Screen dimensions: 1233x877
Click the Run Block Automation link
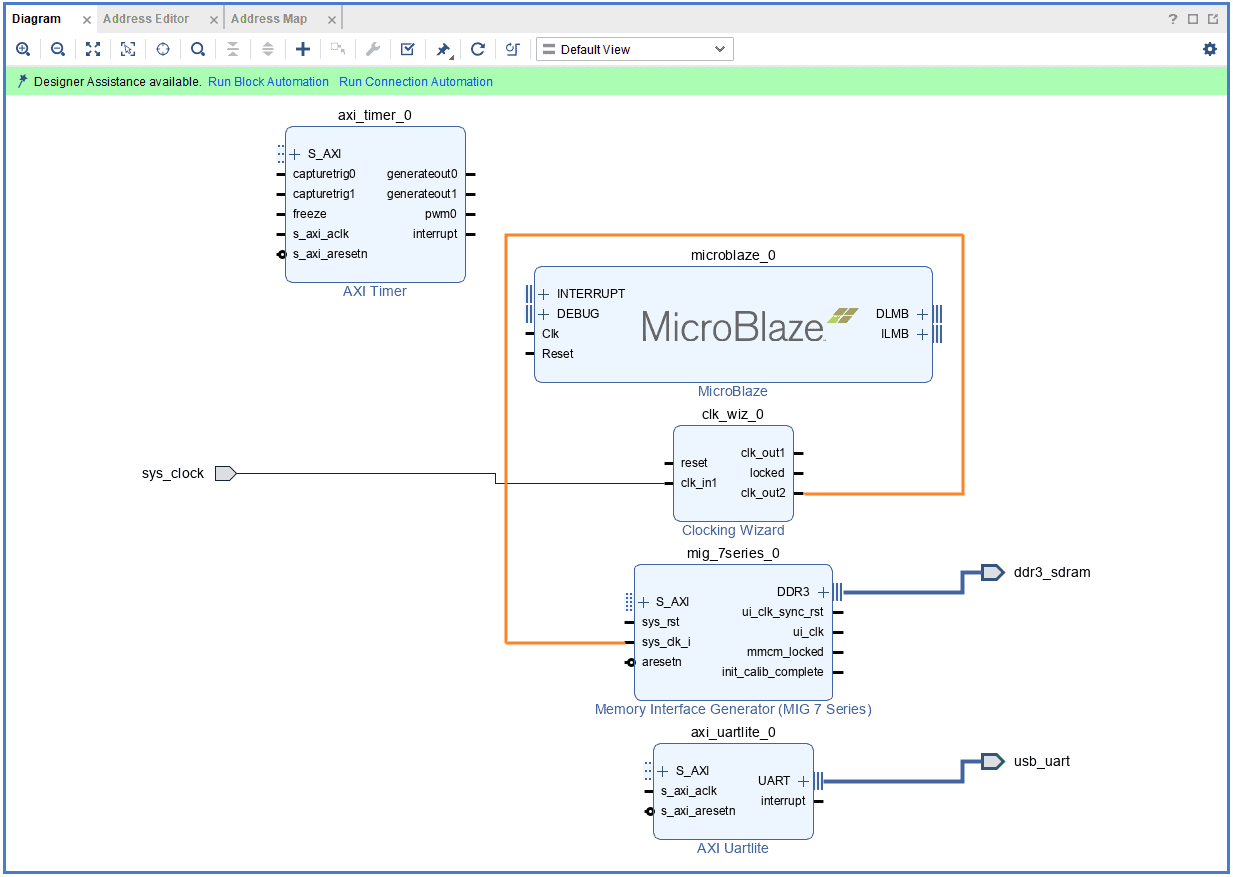[268, 82]
